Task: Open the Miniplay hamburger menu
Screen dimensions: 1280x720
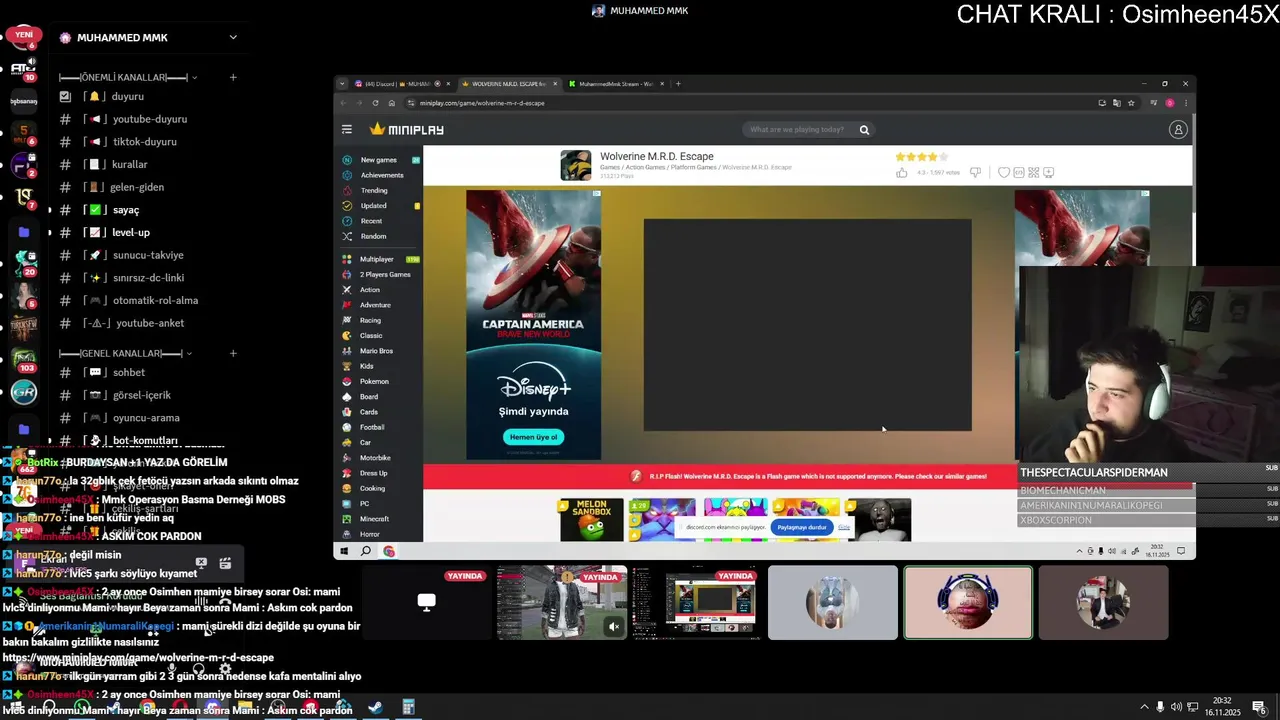Action: tap(347, 129)
